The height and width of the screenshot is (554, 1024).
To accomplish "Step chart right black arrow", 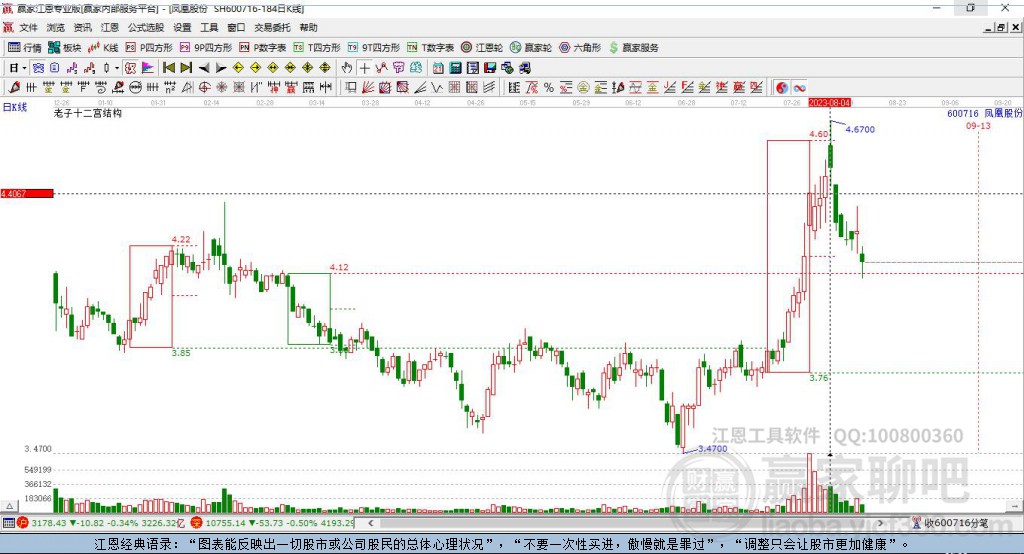I will (x=221, y=68).
